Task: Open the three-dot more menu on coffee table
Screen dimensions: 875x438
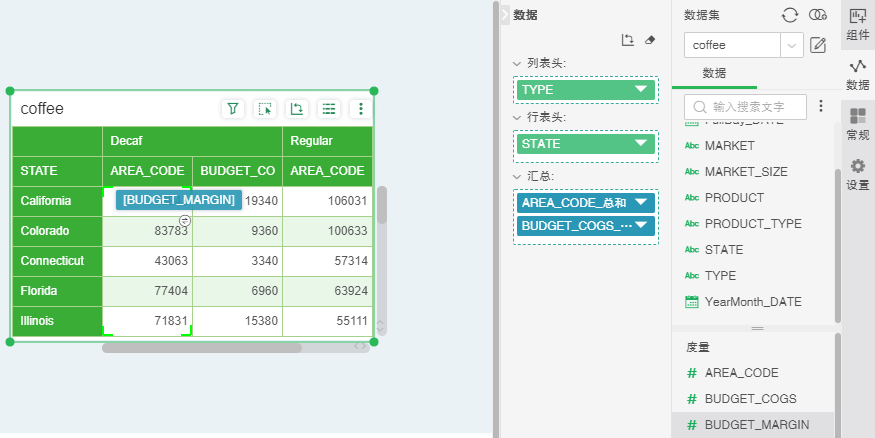Action: click(x=361, y=109)
